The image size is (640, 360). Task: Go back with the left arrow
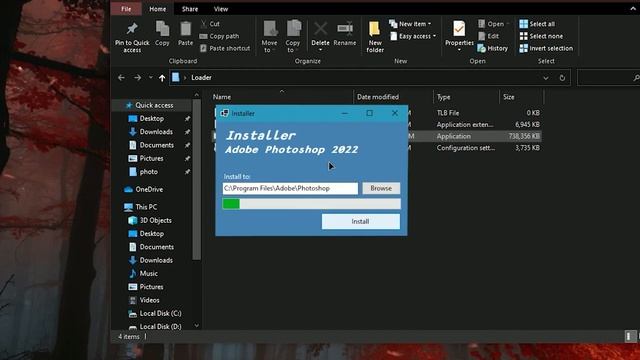[121, 78]
